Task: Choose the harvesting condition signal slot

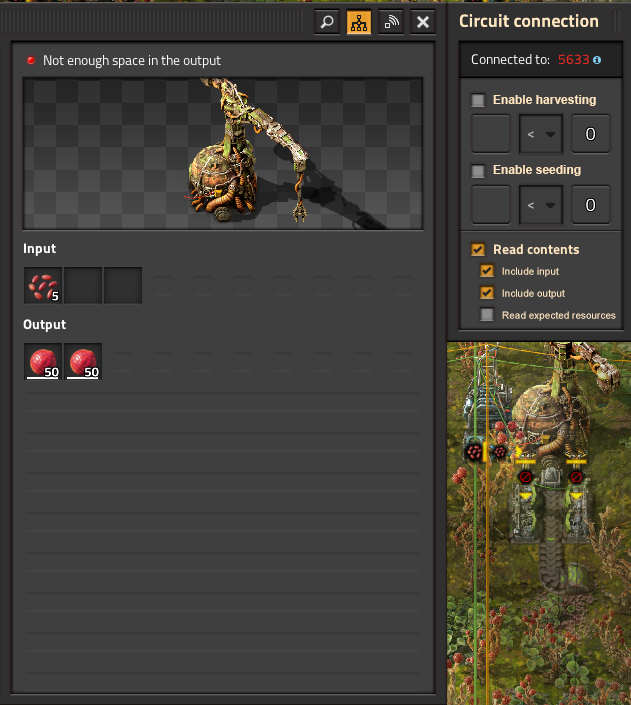Action: tap(491, 134)
